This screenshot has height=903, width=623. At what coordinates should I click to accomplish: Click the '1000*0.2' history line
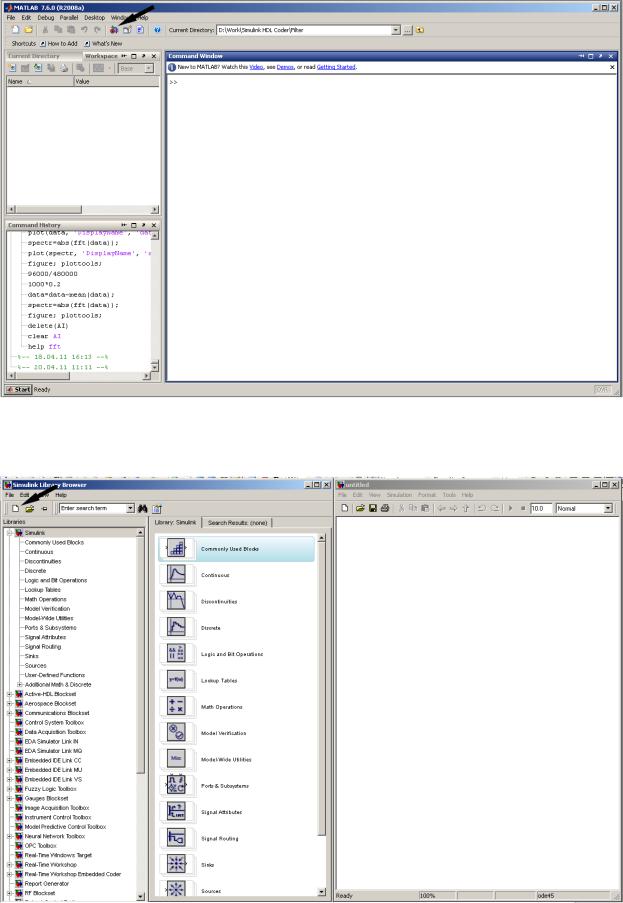tap(44, 284)
